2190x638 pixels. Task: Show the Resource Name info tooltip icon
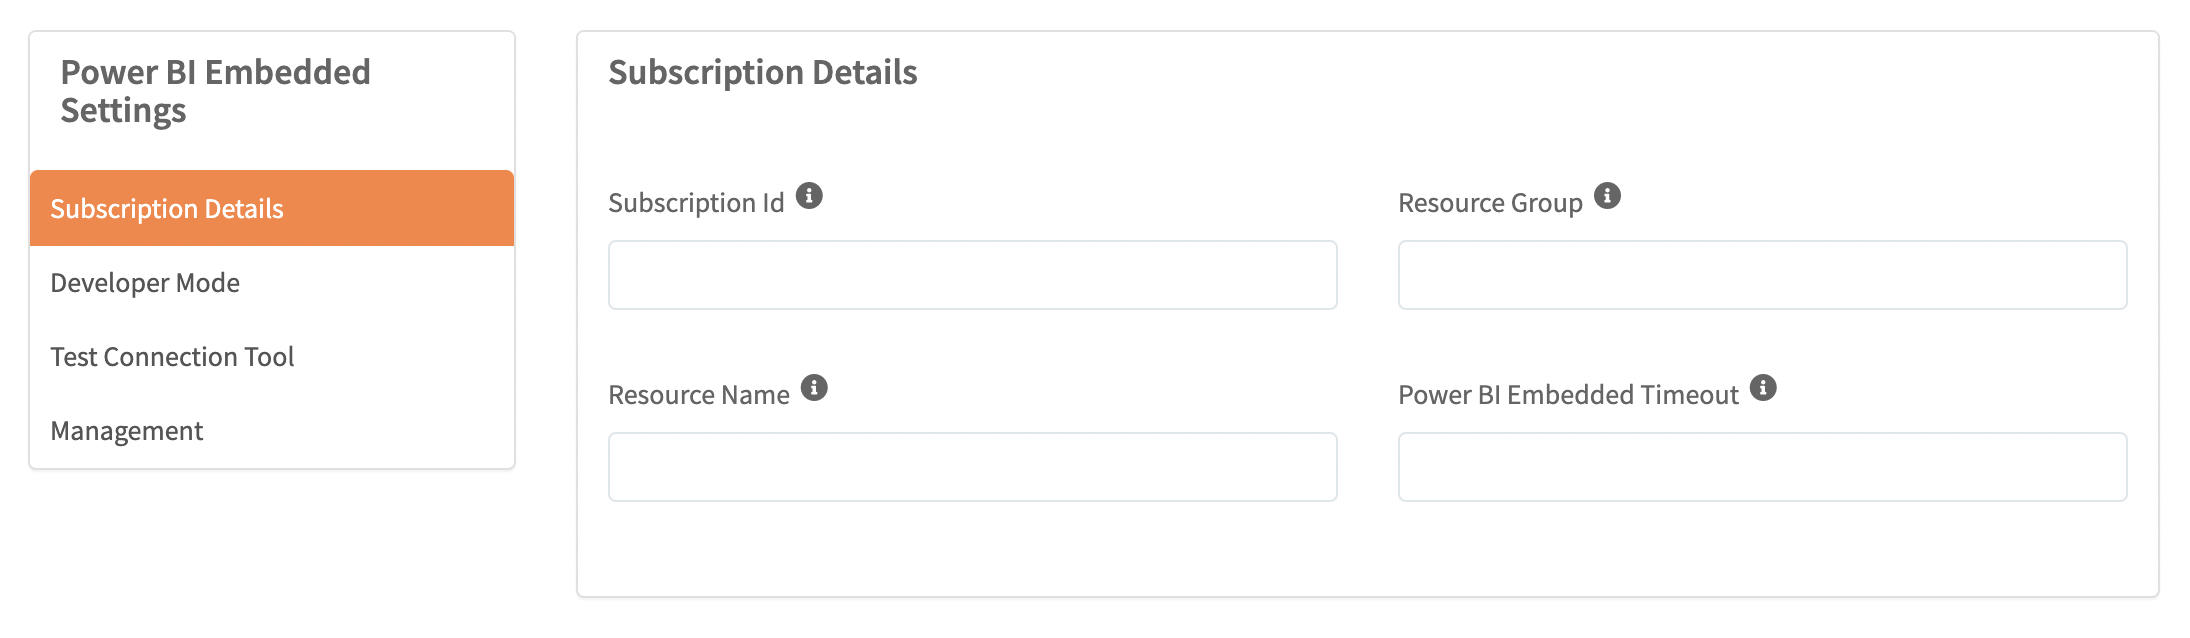[x=814, y=388]
